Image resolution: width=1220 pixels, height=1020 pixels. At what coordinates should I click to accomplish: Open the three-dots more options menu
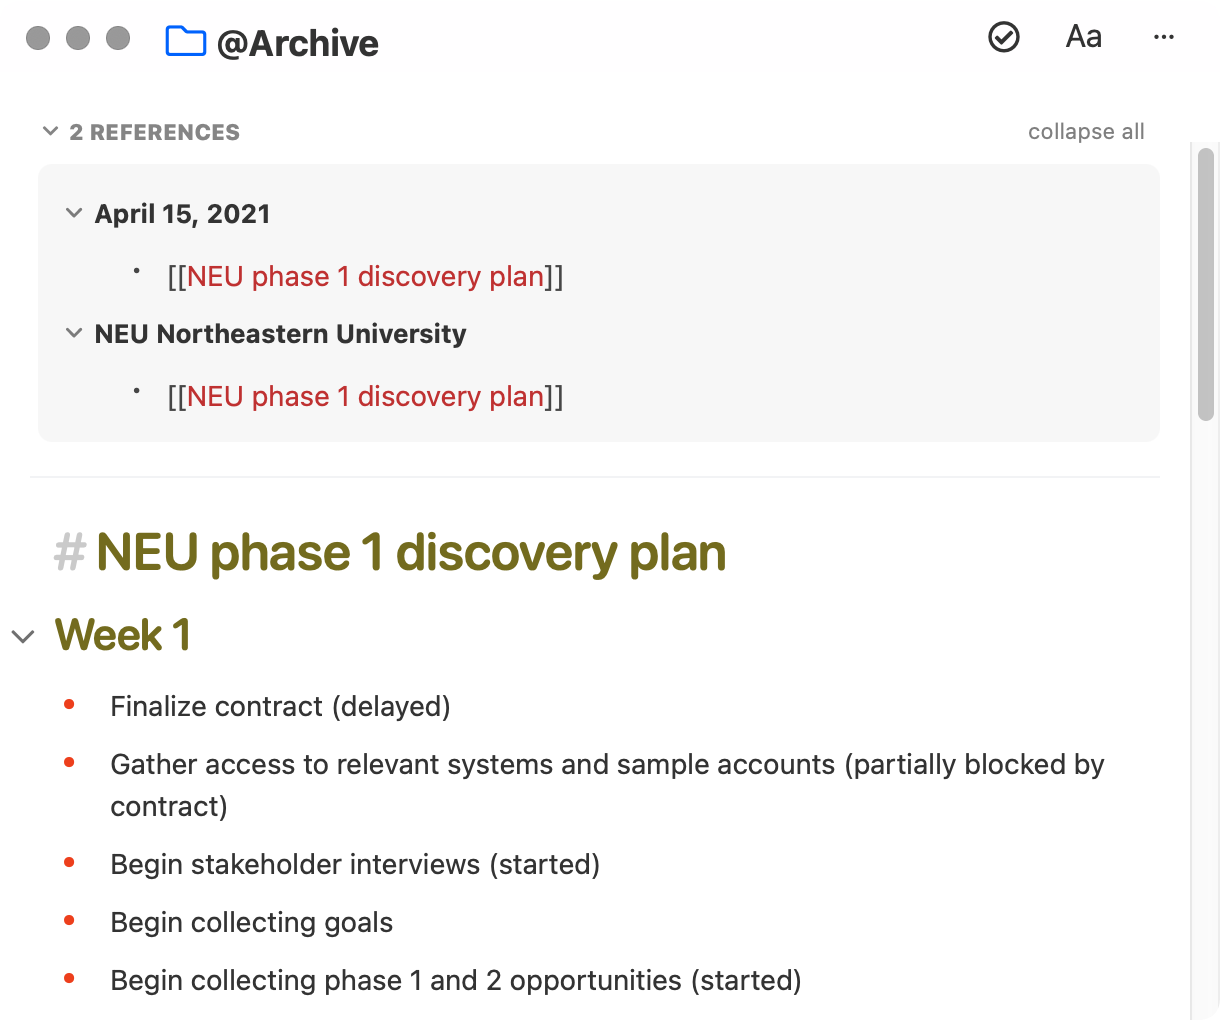[x=1164, y=37]
